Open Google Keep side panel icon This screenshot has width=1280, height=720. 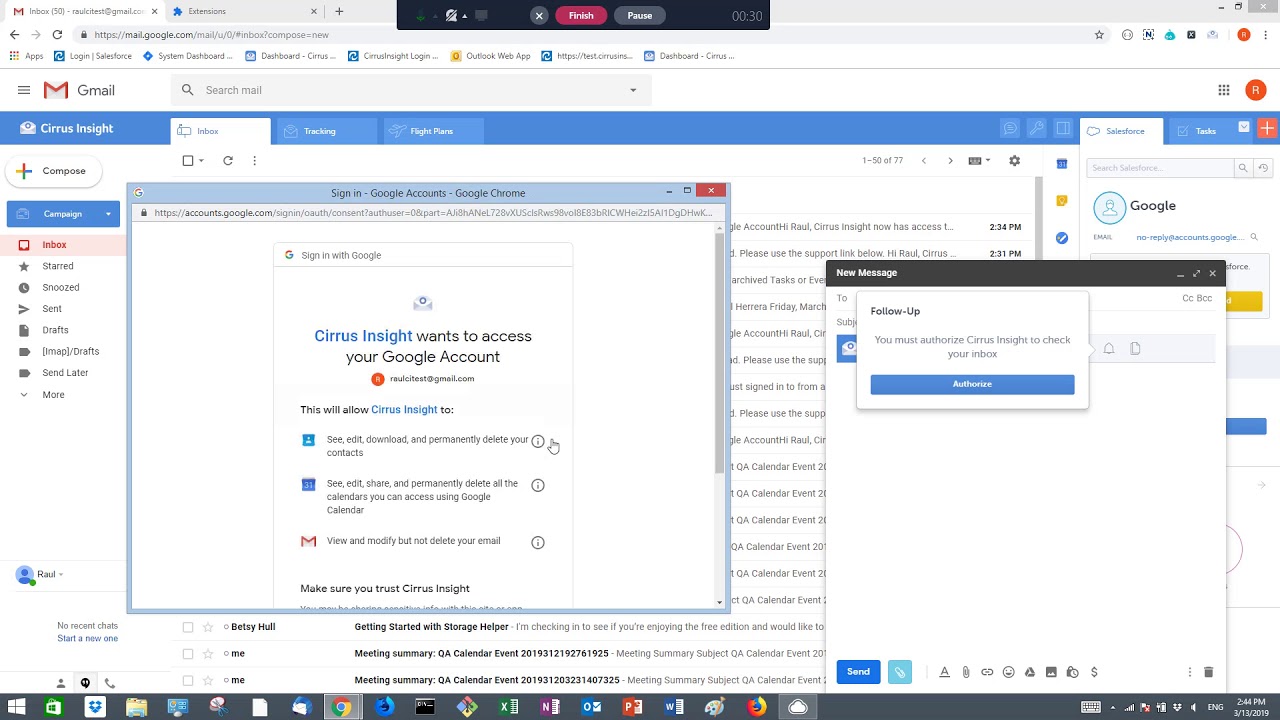(1062, 201)
